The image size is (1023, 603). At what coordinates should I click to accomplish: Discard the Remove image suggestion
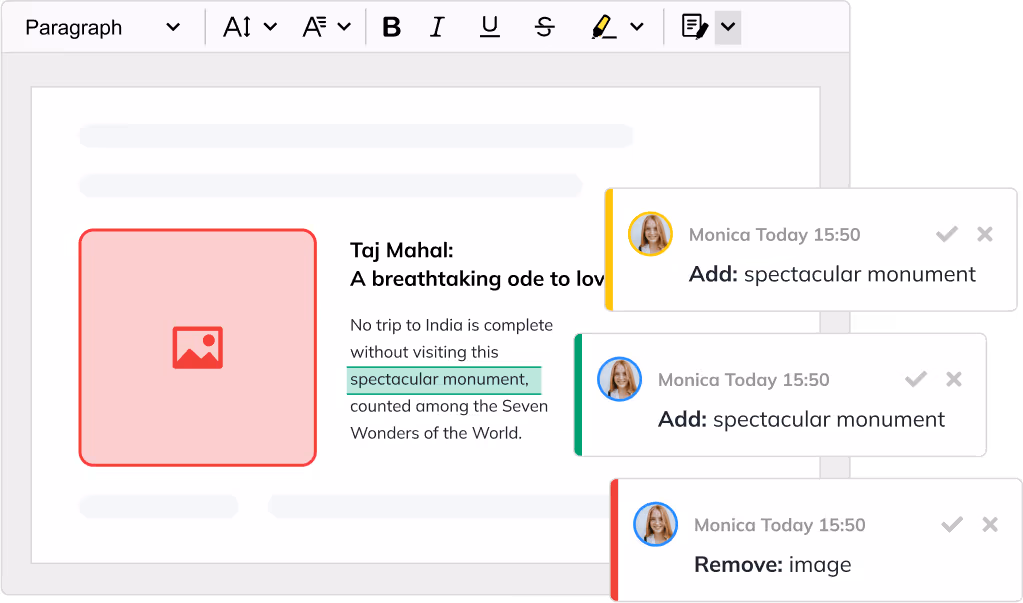tap(990, 524)
